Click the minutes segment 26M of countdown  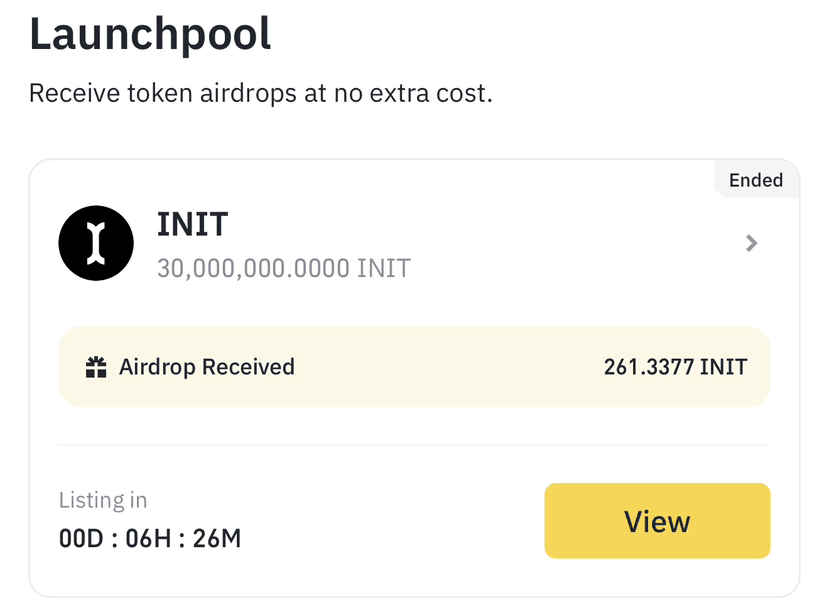coord(217,539)
